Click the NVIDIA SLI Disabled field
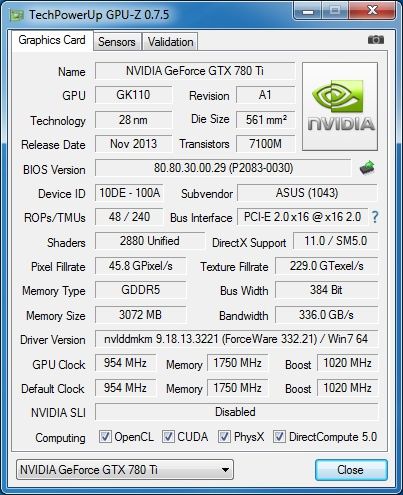 236,412
